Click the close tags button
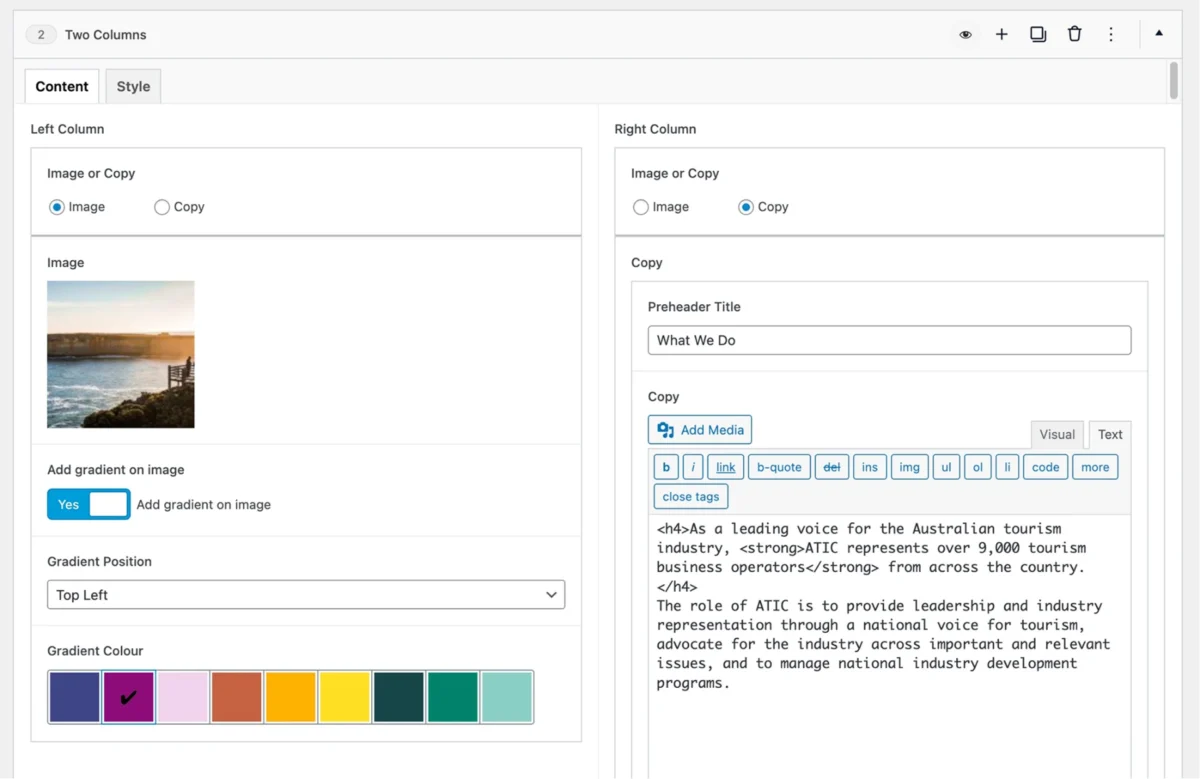The image size is (1200, 779). 690,496
